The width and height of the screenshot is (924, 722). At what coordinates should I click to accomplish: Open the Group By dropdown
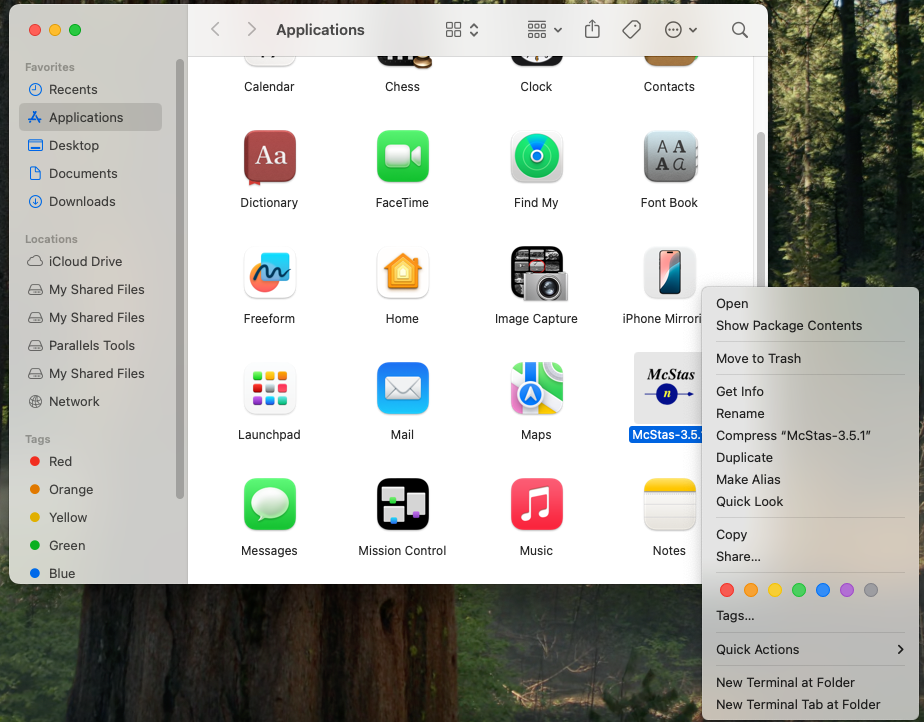[x=544, y=30]
